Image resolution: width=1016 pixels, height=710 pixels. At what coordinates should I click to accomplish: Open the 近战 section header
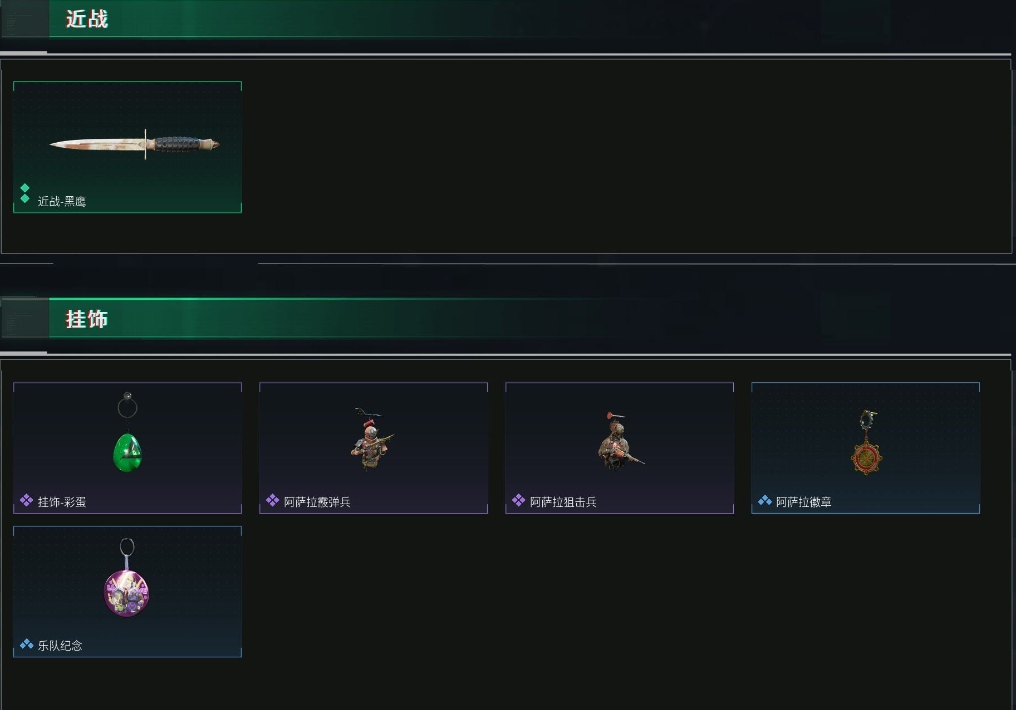coord(87,19)
